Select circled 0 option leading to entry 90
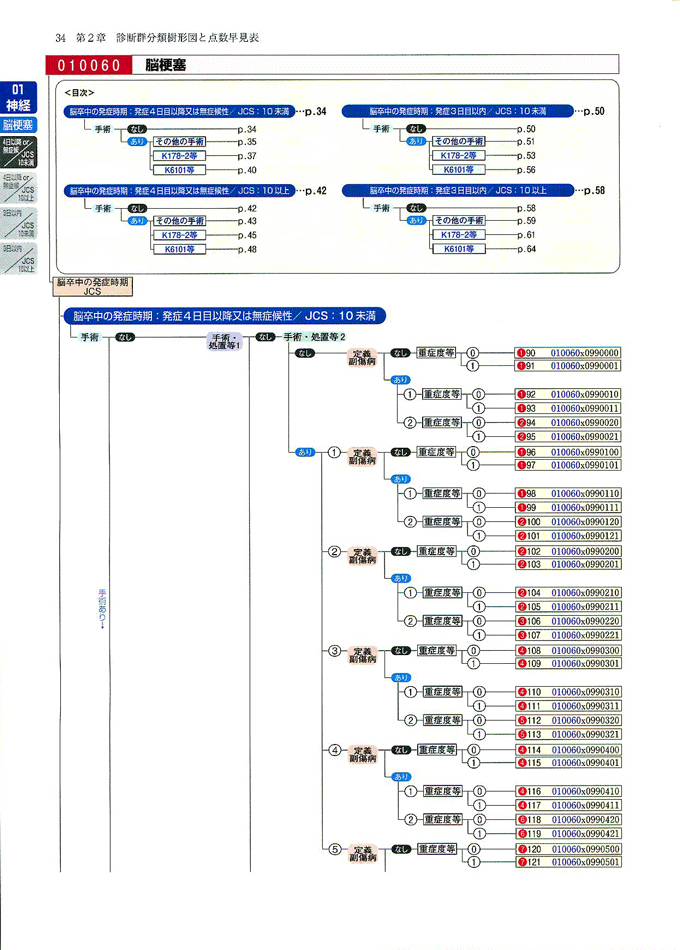The width and height of the screenshot is (680, 950). tap(474, 353)
